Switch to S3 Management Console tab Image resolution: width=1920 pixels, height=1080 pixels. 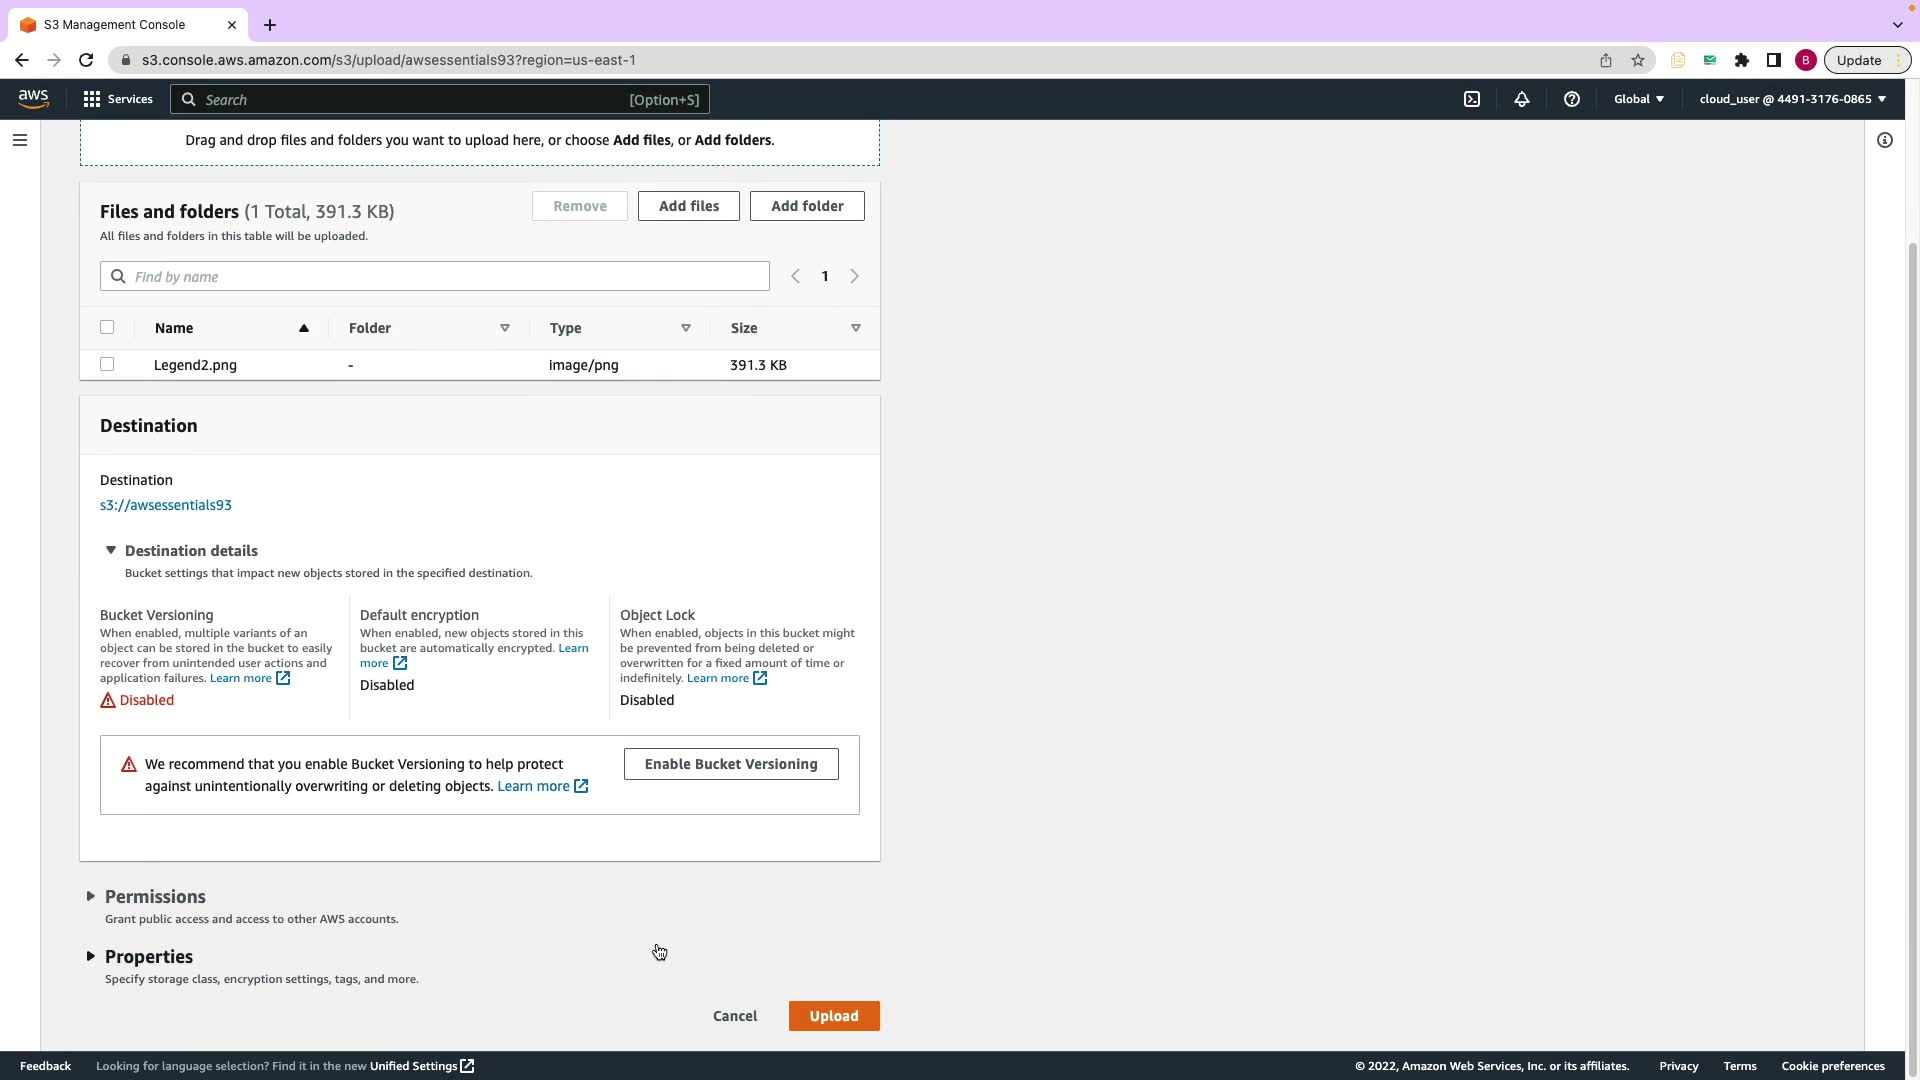pos(115,24)
